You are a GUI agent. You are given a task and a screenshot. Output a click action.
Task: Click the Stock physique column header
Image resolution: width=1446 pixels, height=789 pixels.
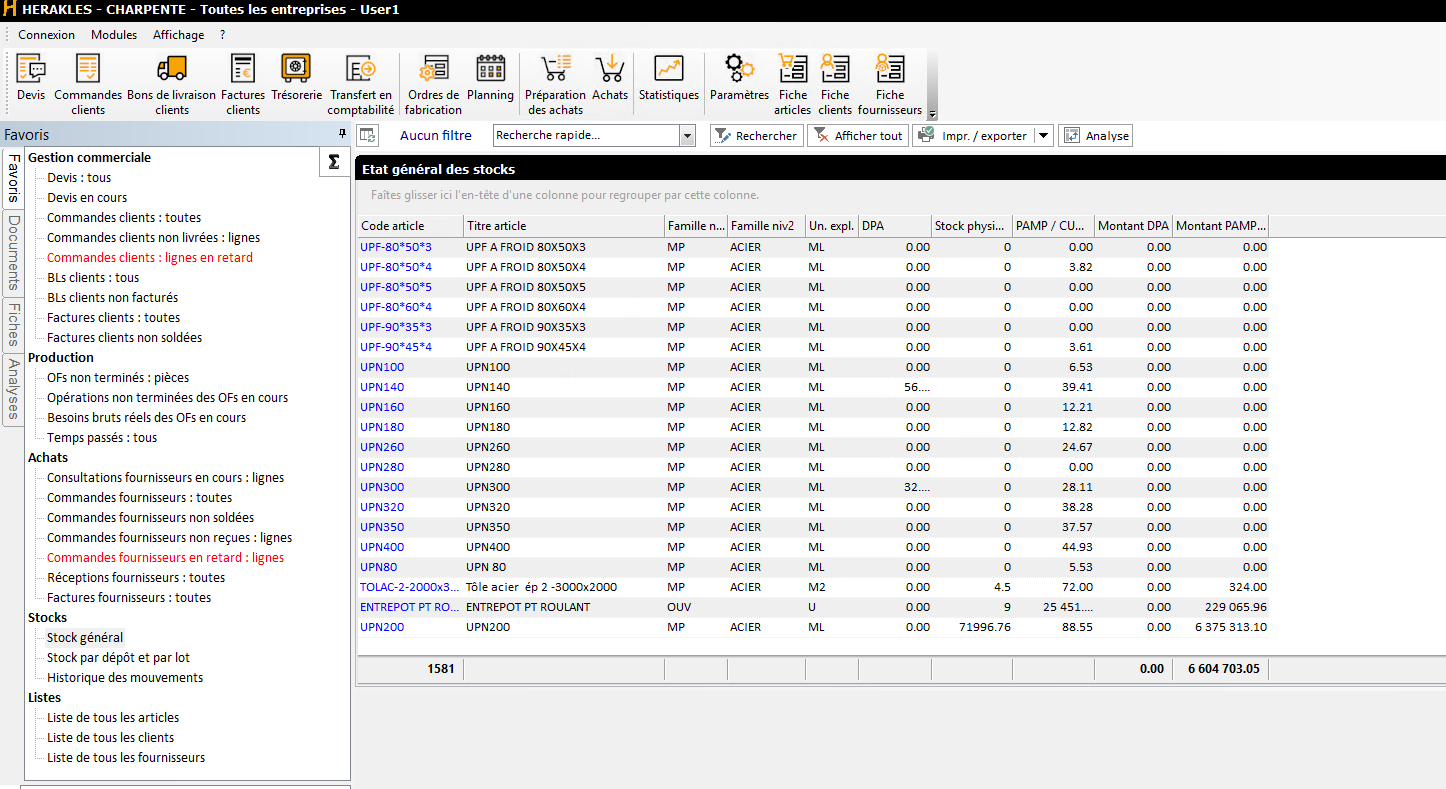point(970,226)
